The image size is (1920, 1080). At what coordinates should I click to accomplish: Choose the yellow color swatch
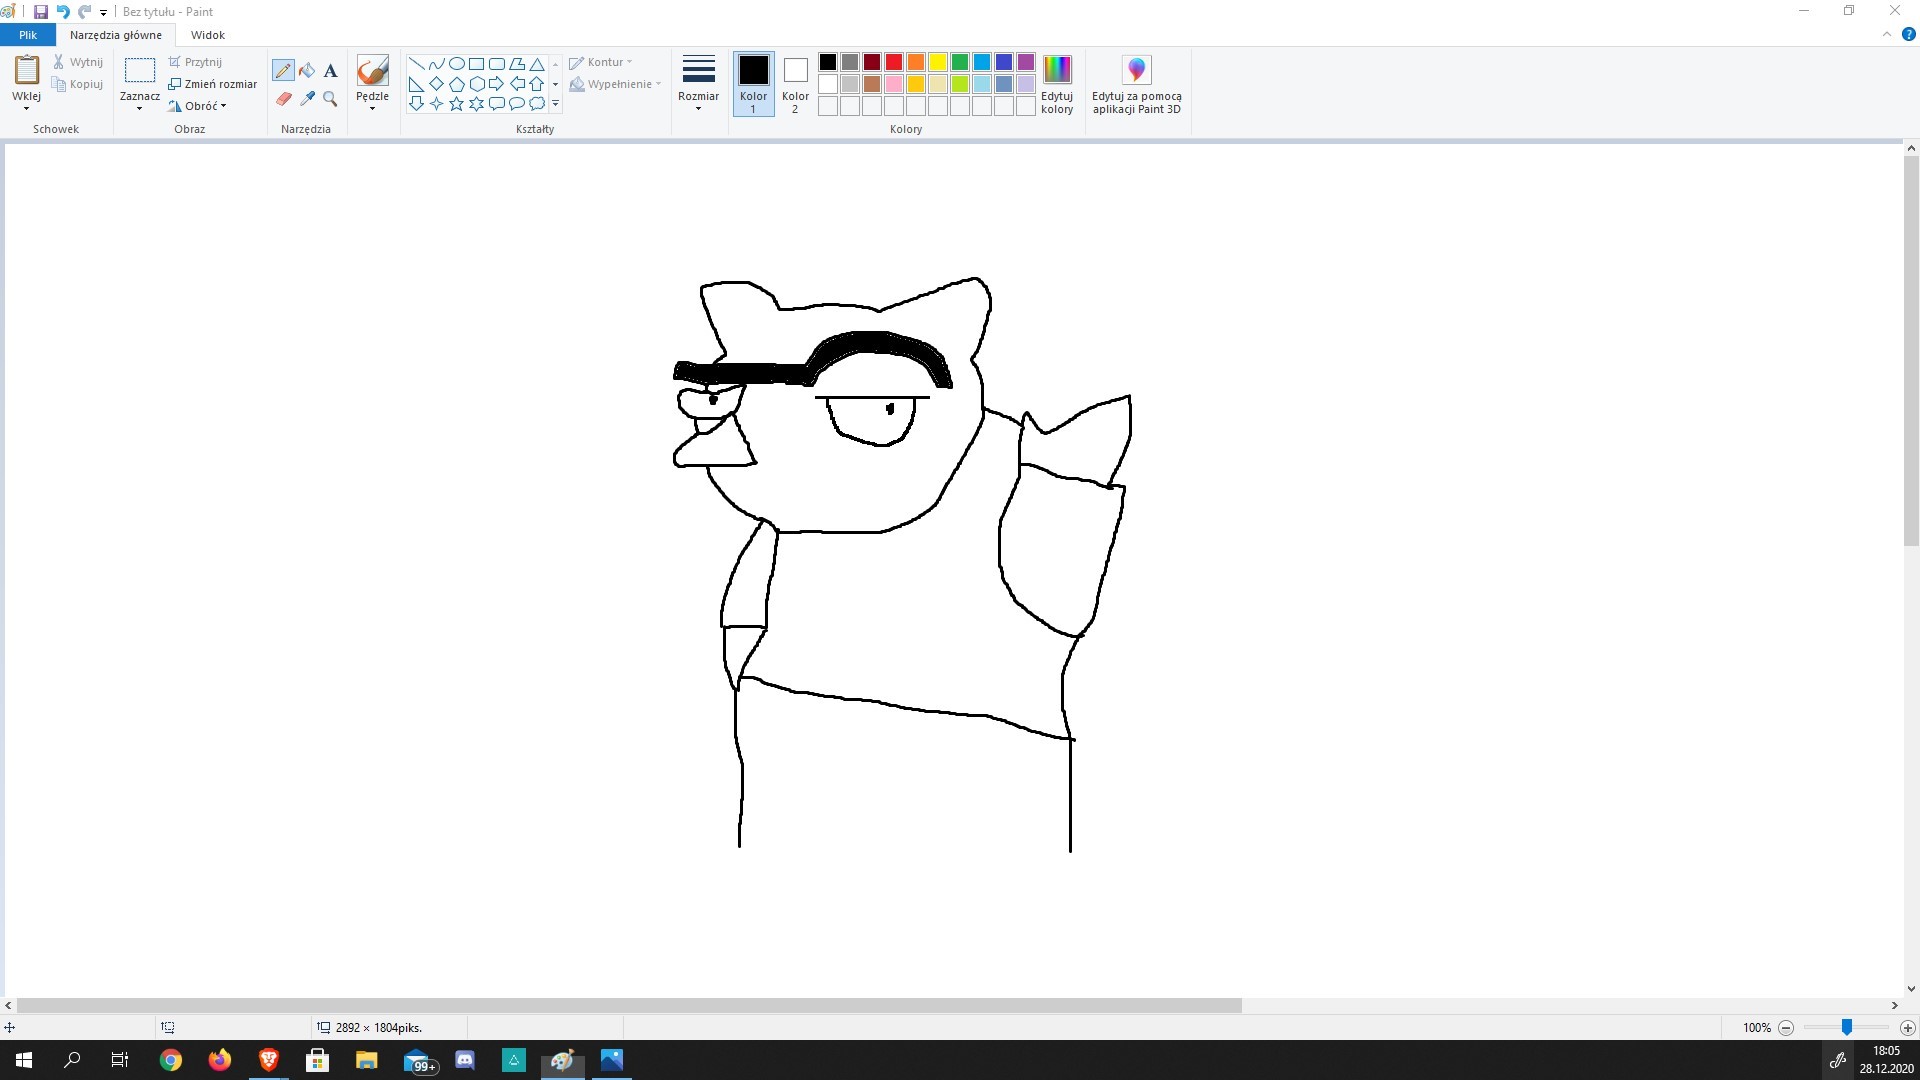coord(938,62)
